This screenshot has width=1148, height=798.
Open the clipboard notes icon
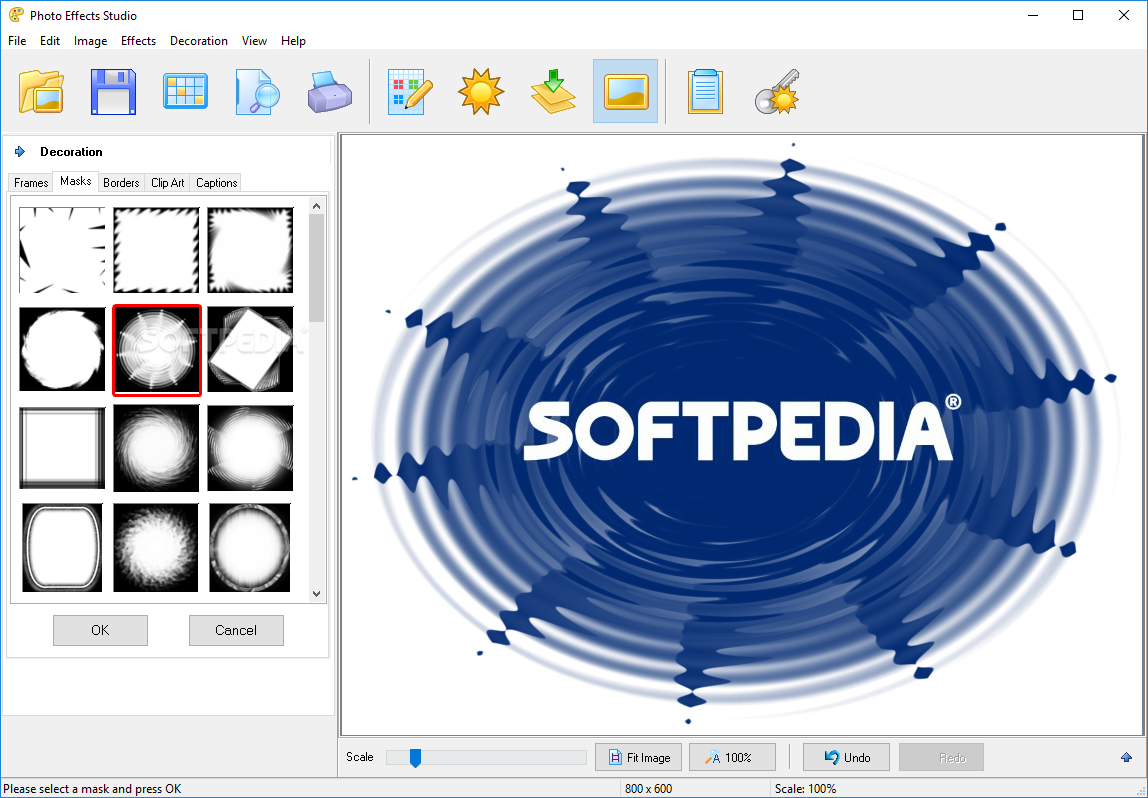(705, 92)
